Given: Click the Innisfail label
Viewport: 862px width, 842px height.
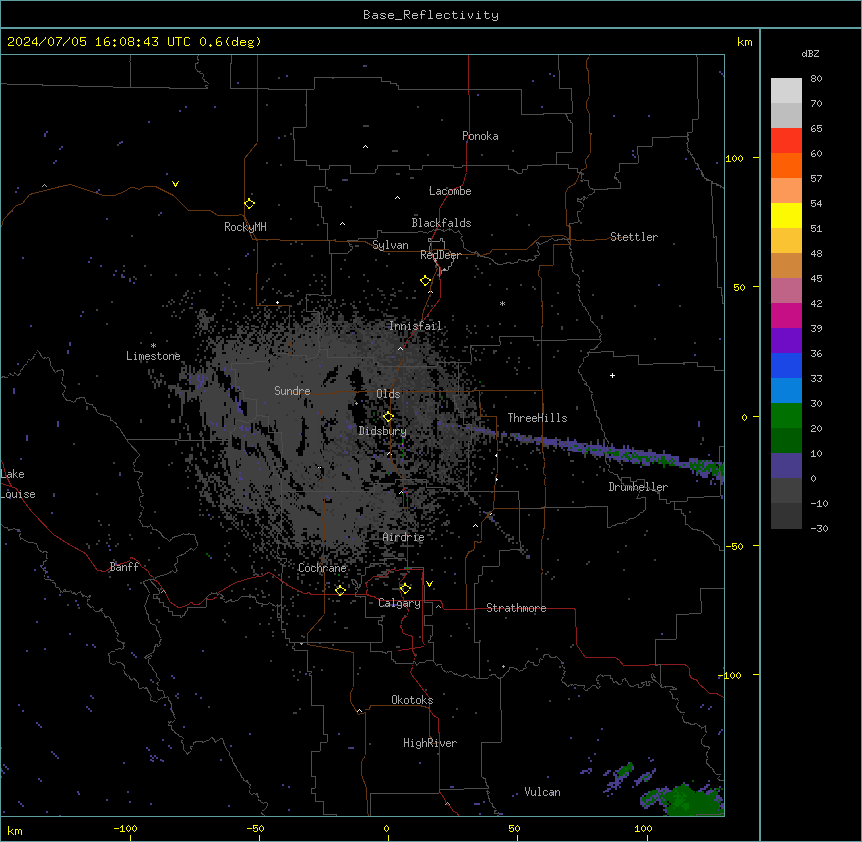Looking at the screenshot, I should 415,326.
